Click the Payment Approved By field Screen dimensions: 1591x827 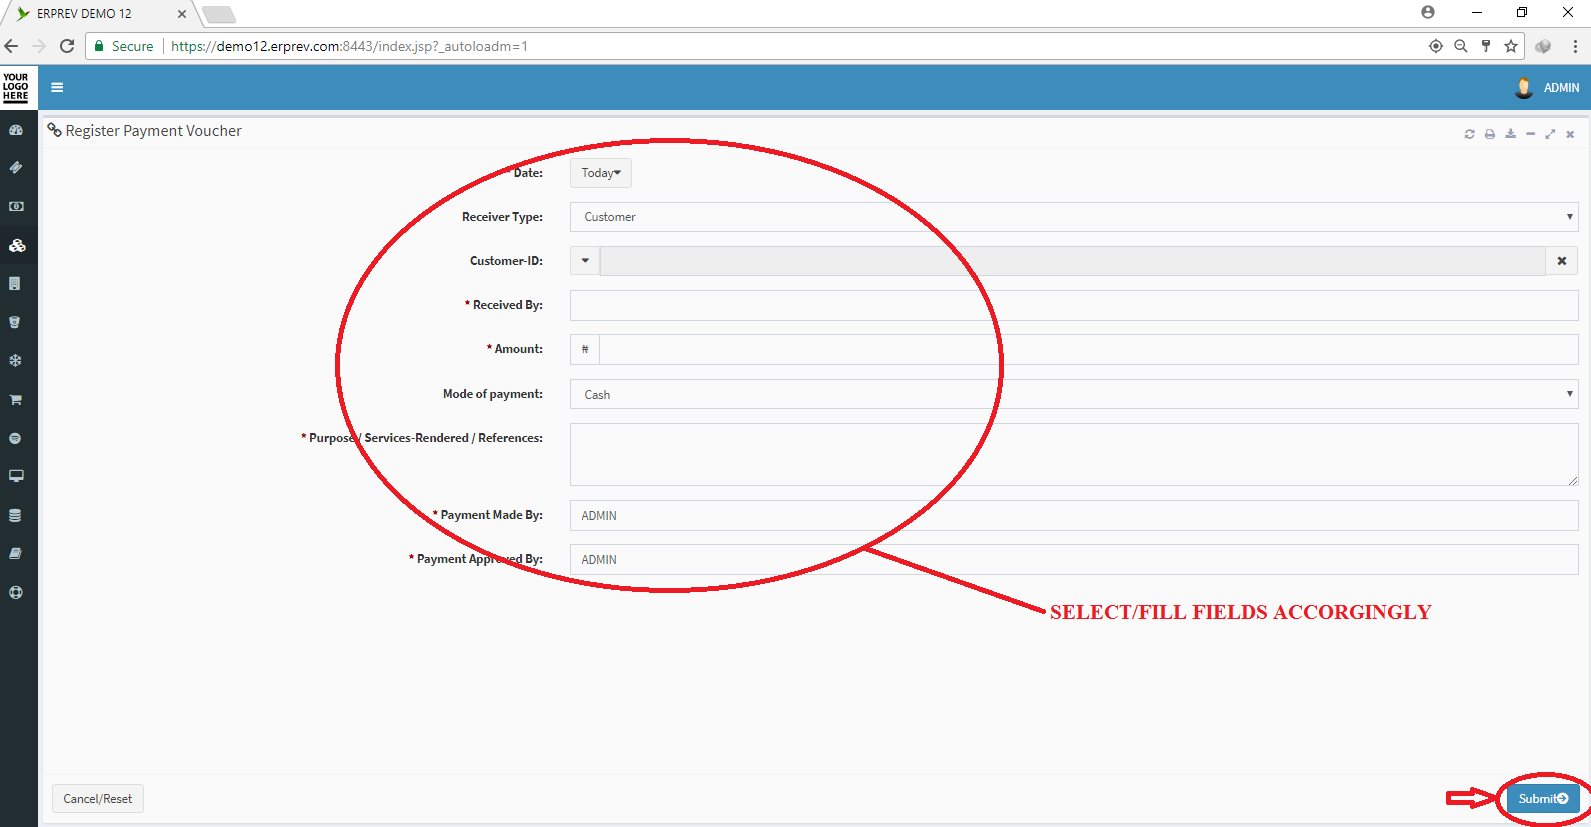point(1074,560)
